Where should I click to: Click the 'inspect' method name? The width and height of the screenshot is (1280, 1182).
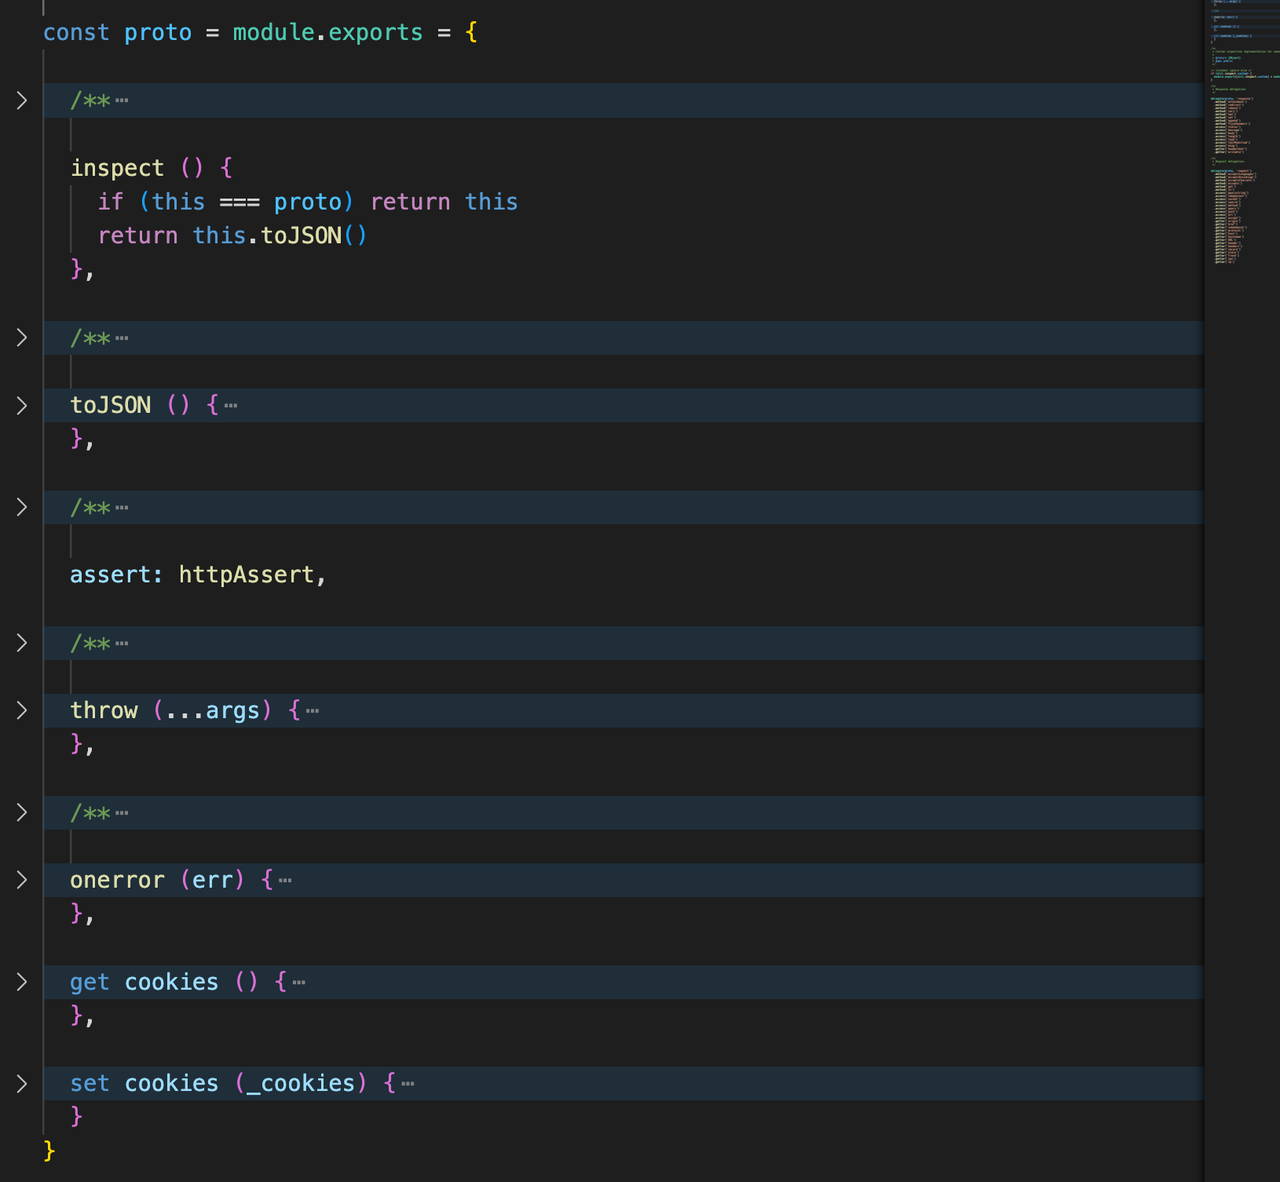pyautogui.click(x=117, y=168)
